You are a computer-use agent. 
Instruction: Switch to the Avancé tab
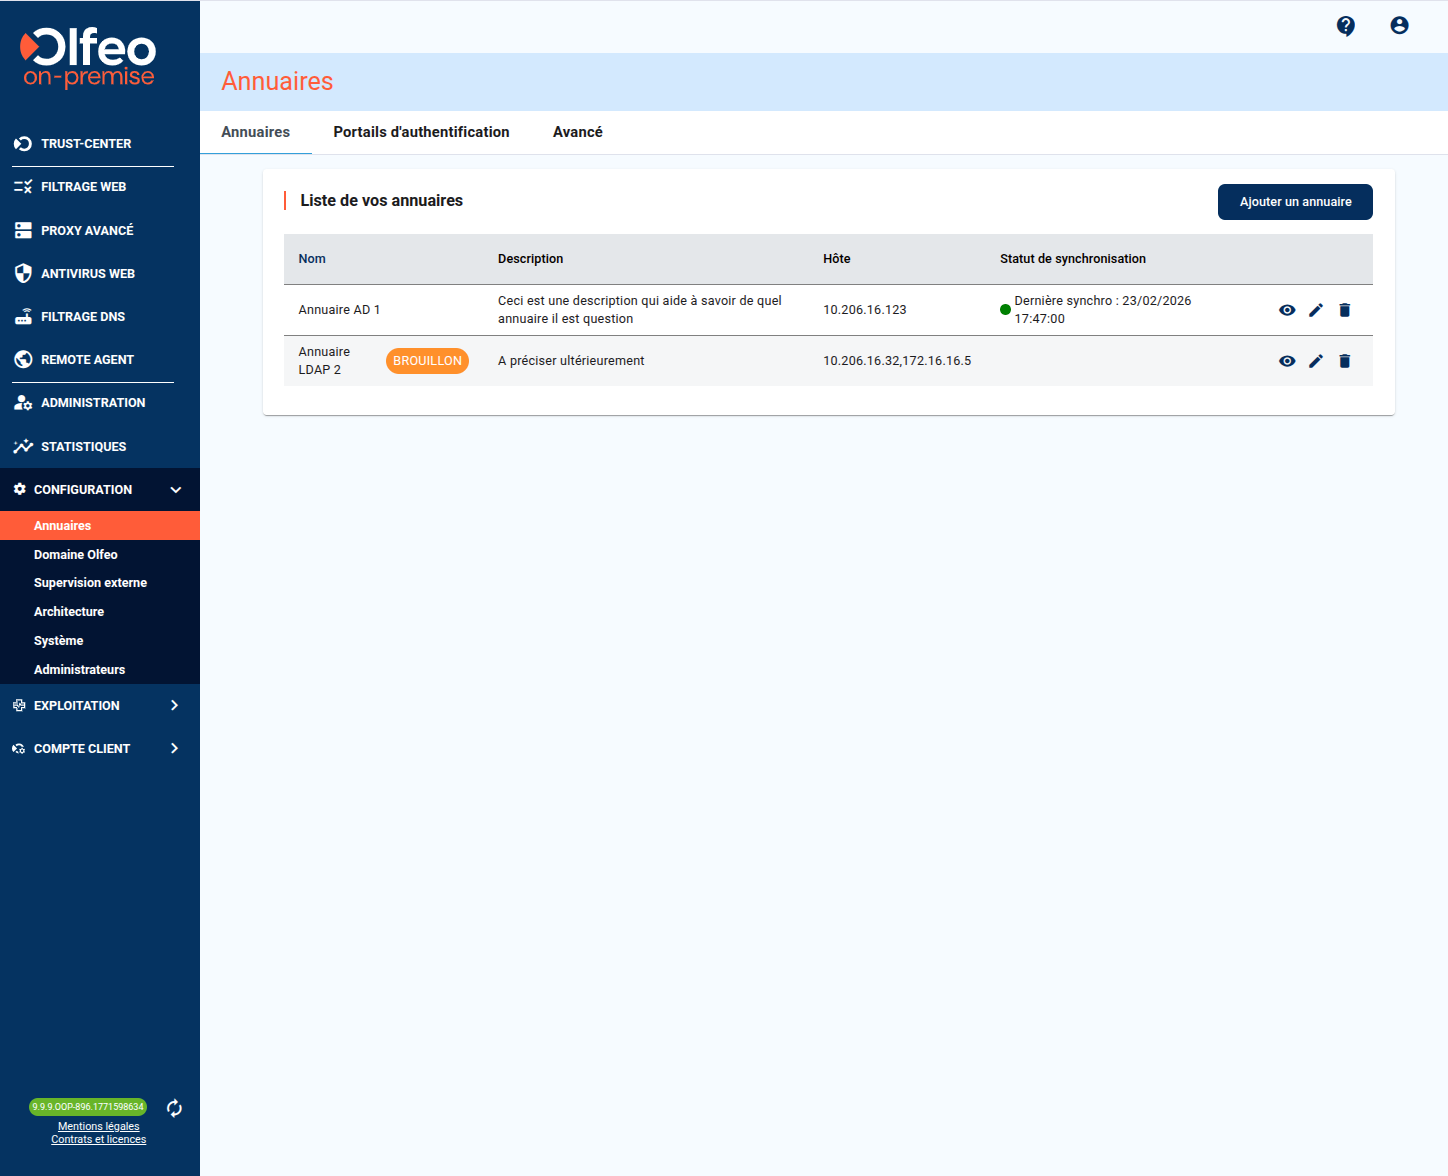577,132
